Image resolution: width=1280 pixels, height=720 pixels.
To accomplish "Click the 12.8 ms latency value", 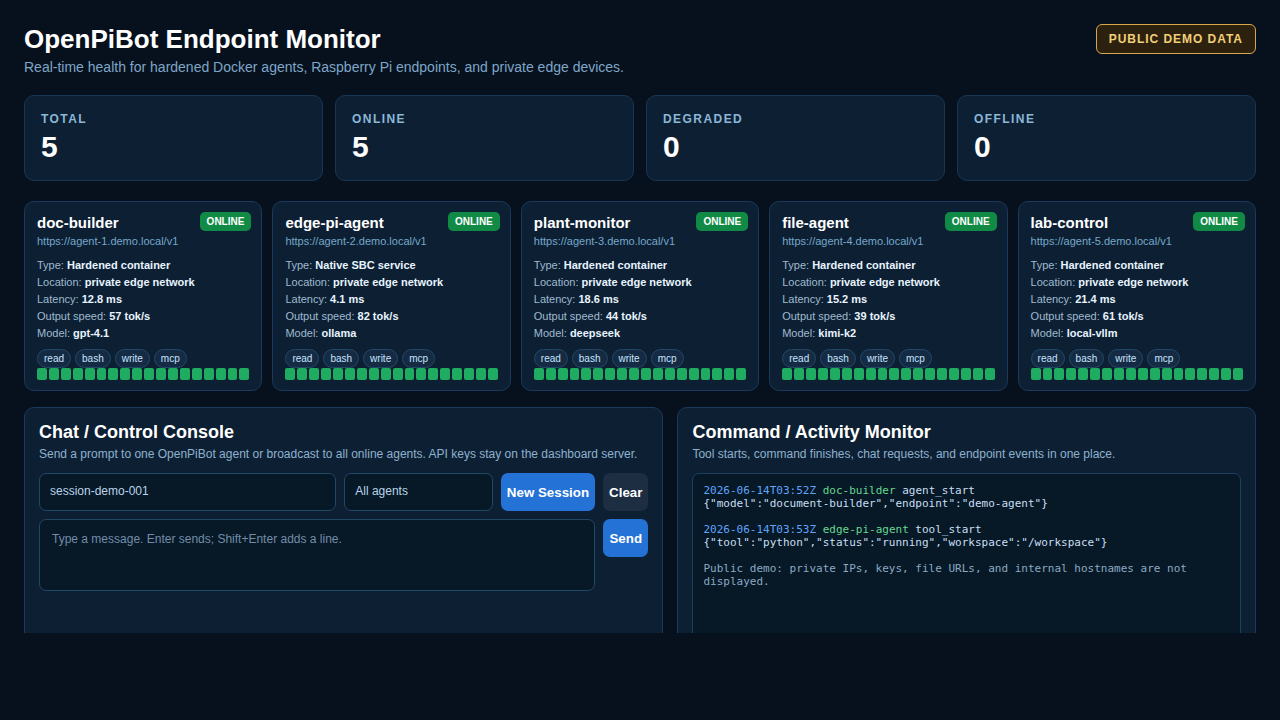I will coord(102,299).
